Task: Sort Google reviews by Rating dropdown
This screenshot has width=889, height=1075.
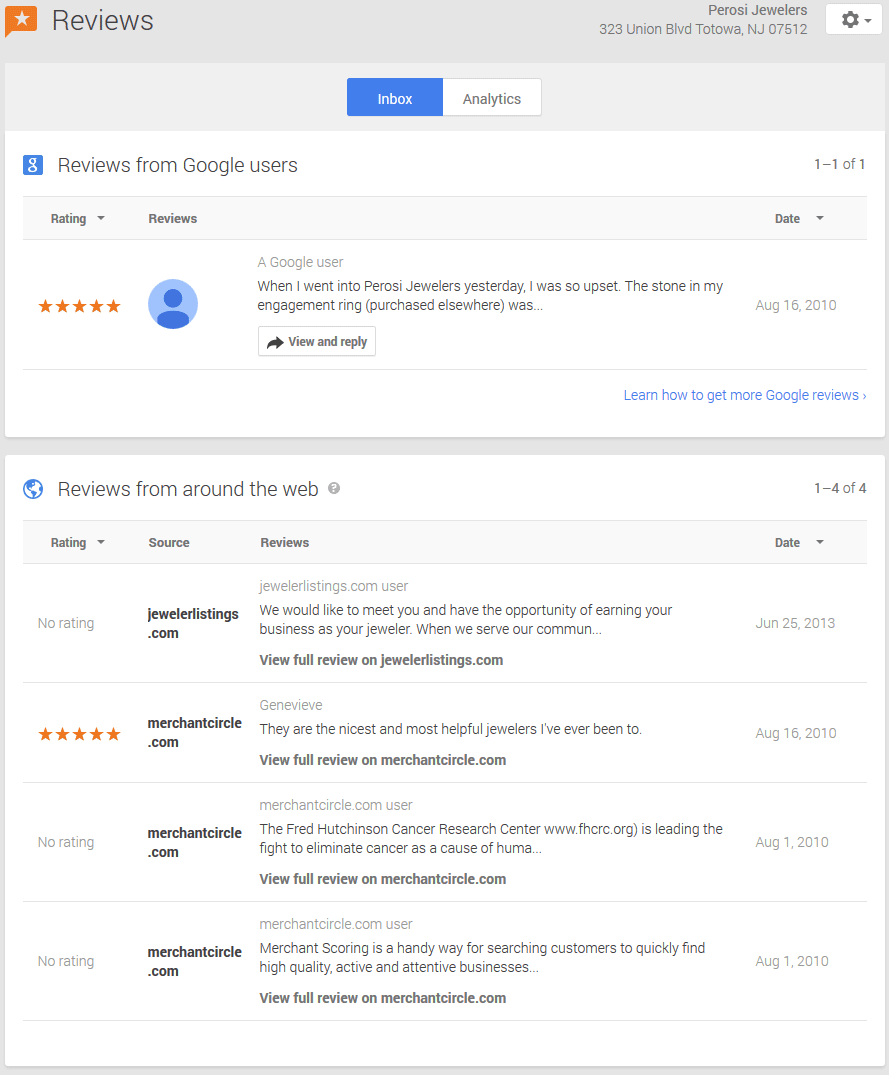Action: [x=77, y=219]
